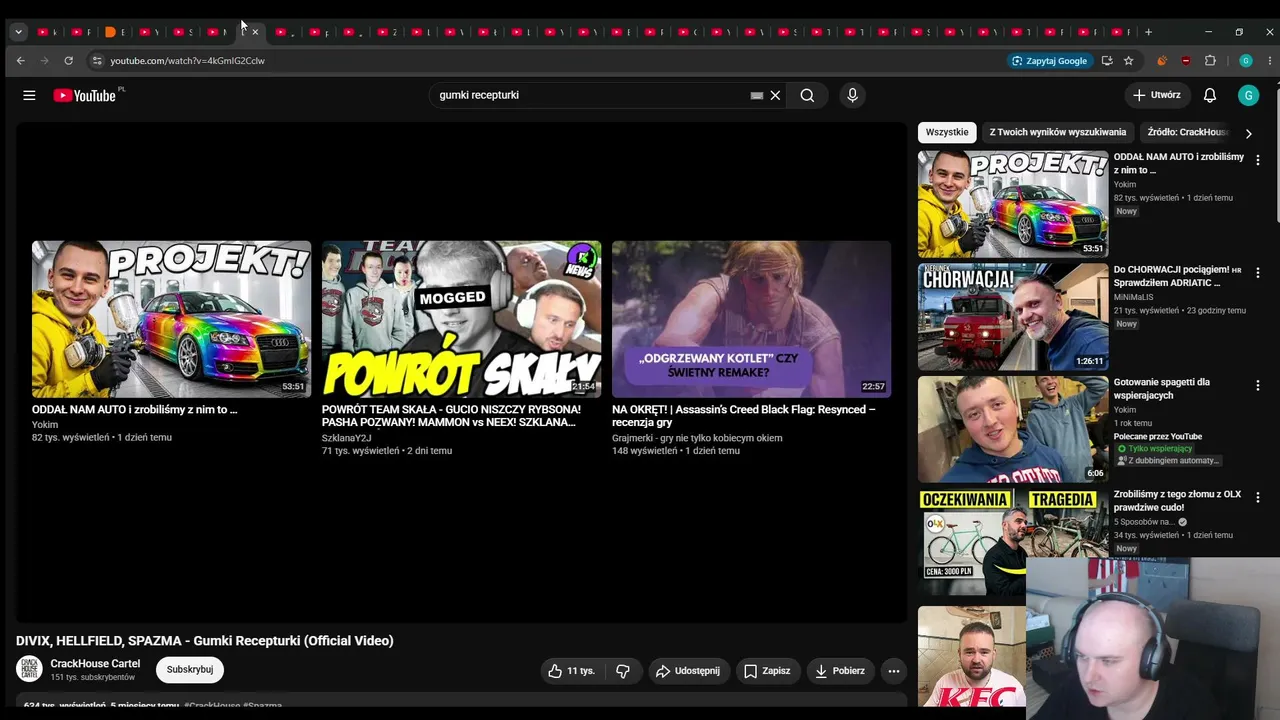
Task: Go to YouTube home via the logo
Action: point(85,95)
